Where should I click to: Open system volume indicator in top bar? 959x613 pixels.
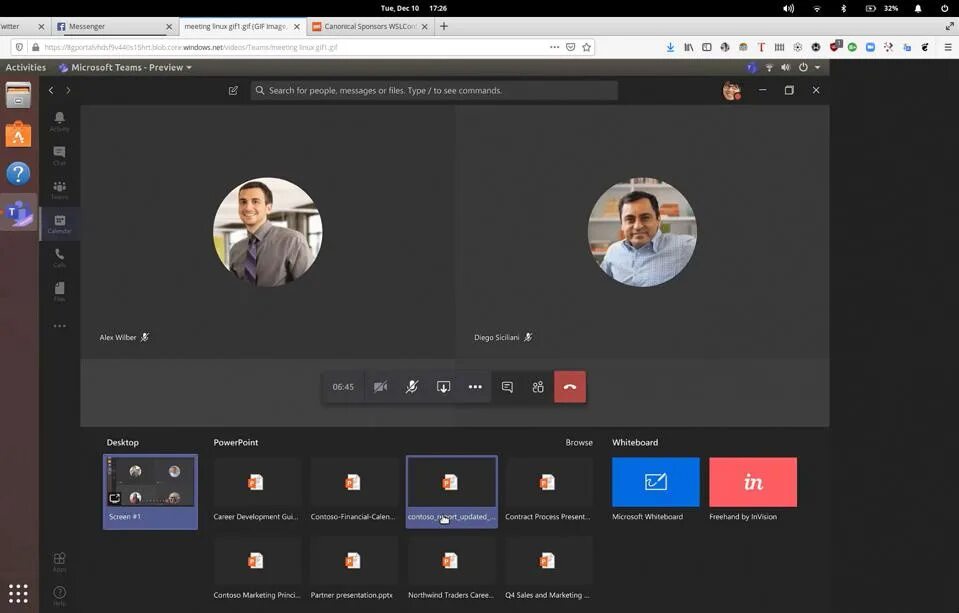(x=788, y=9)
